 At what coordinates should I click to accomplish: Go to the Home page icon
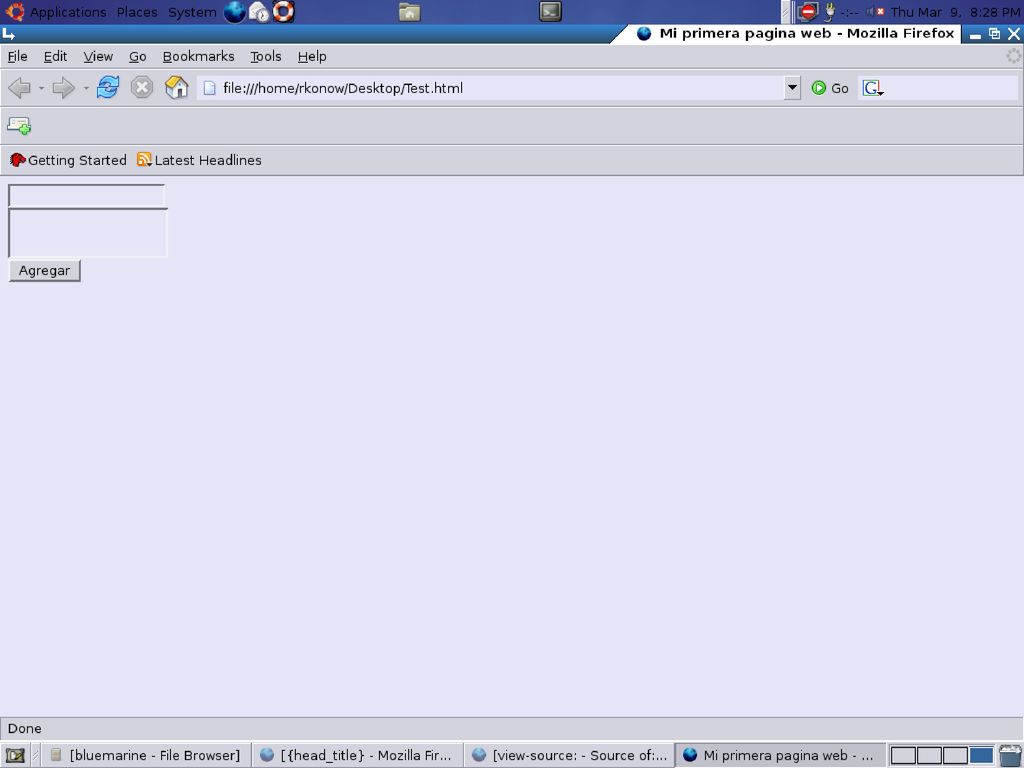tap(176, 88)
